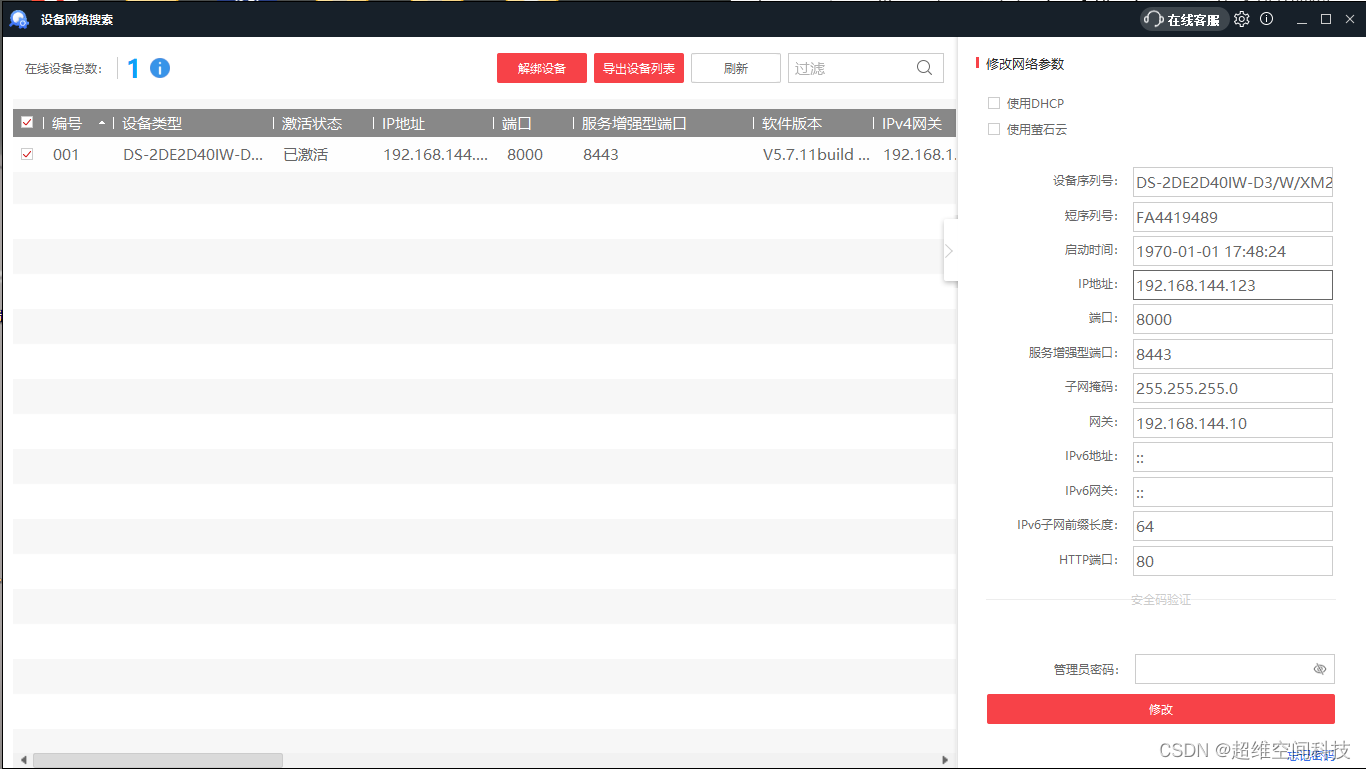The height and width of the screenshot is (769, 1366).
Task: Click the IPv4网关 column header
Action: point(912,123)
